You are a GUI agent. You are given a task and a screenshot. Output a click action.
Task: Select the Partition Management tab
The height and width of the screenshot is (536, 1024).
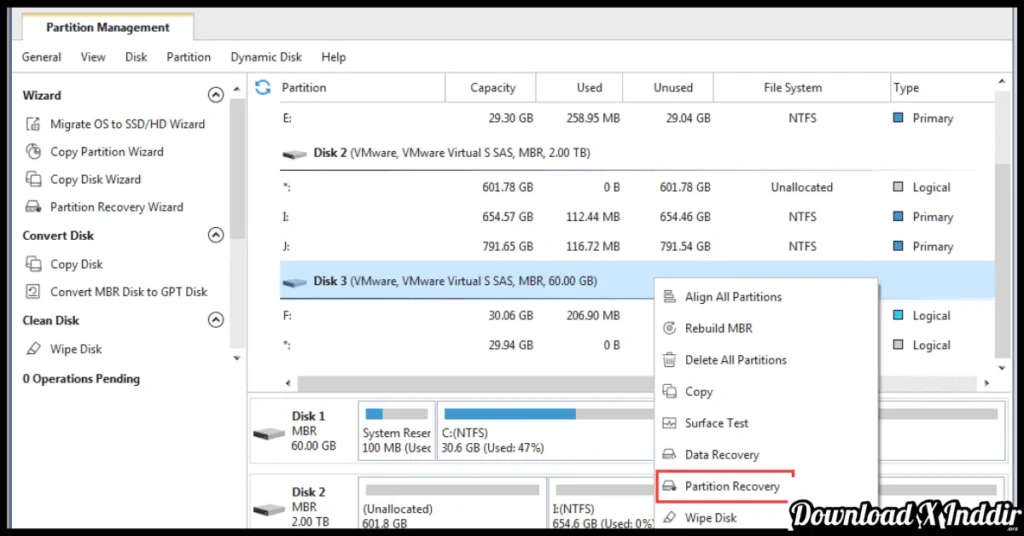(x=108, y=27)
